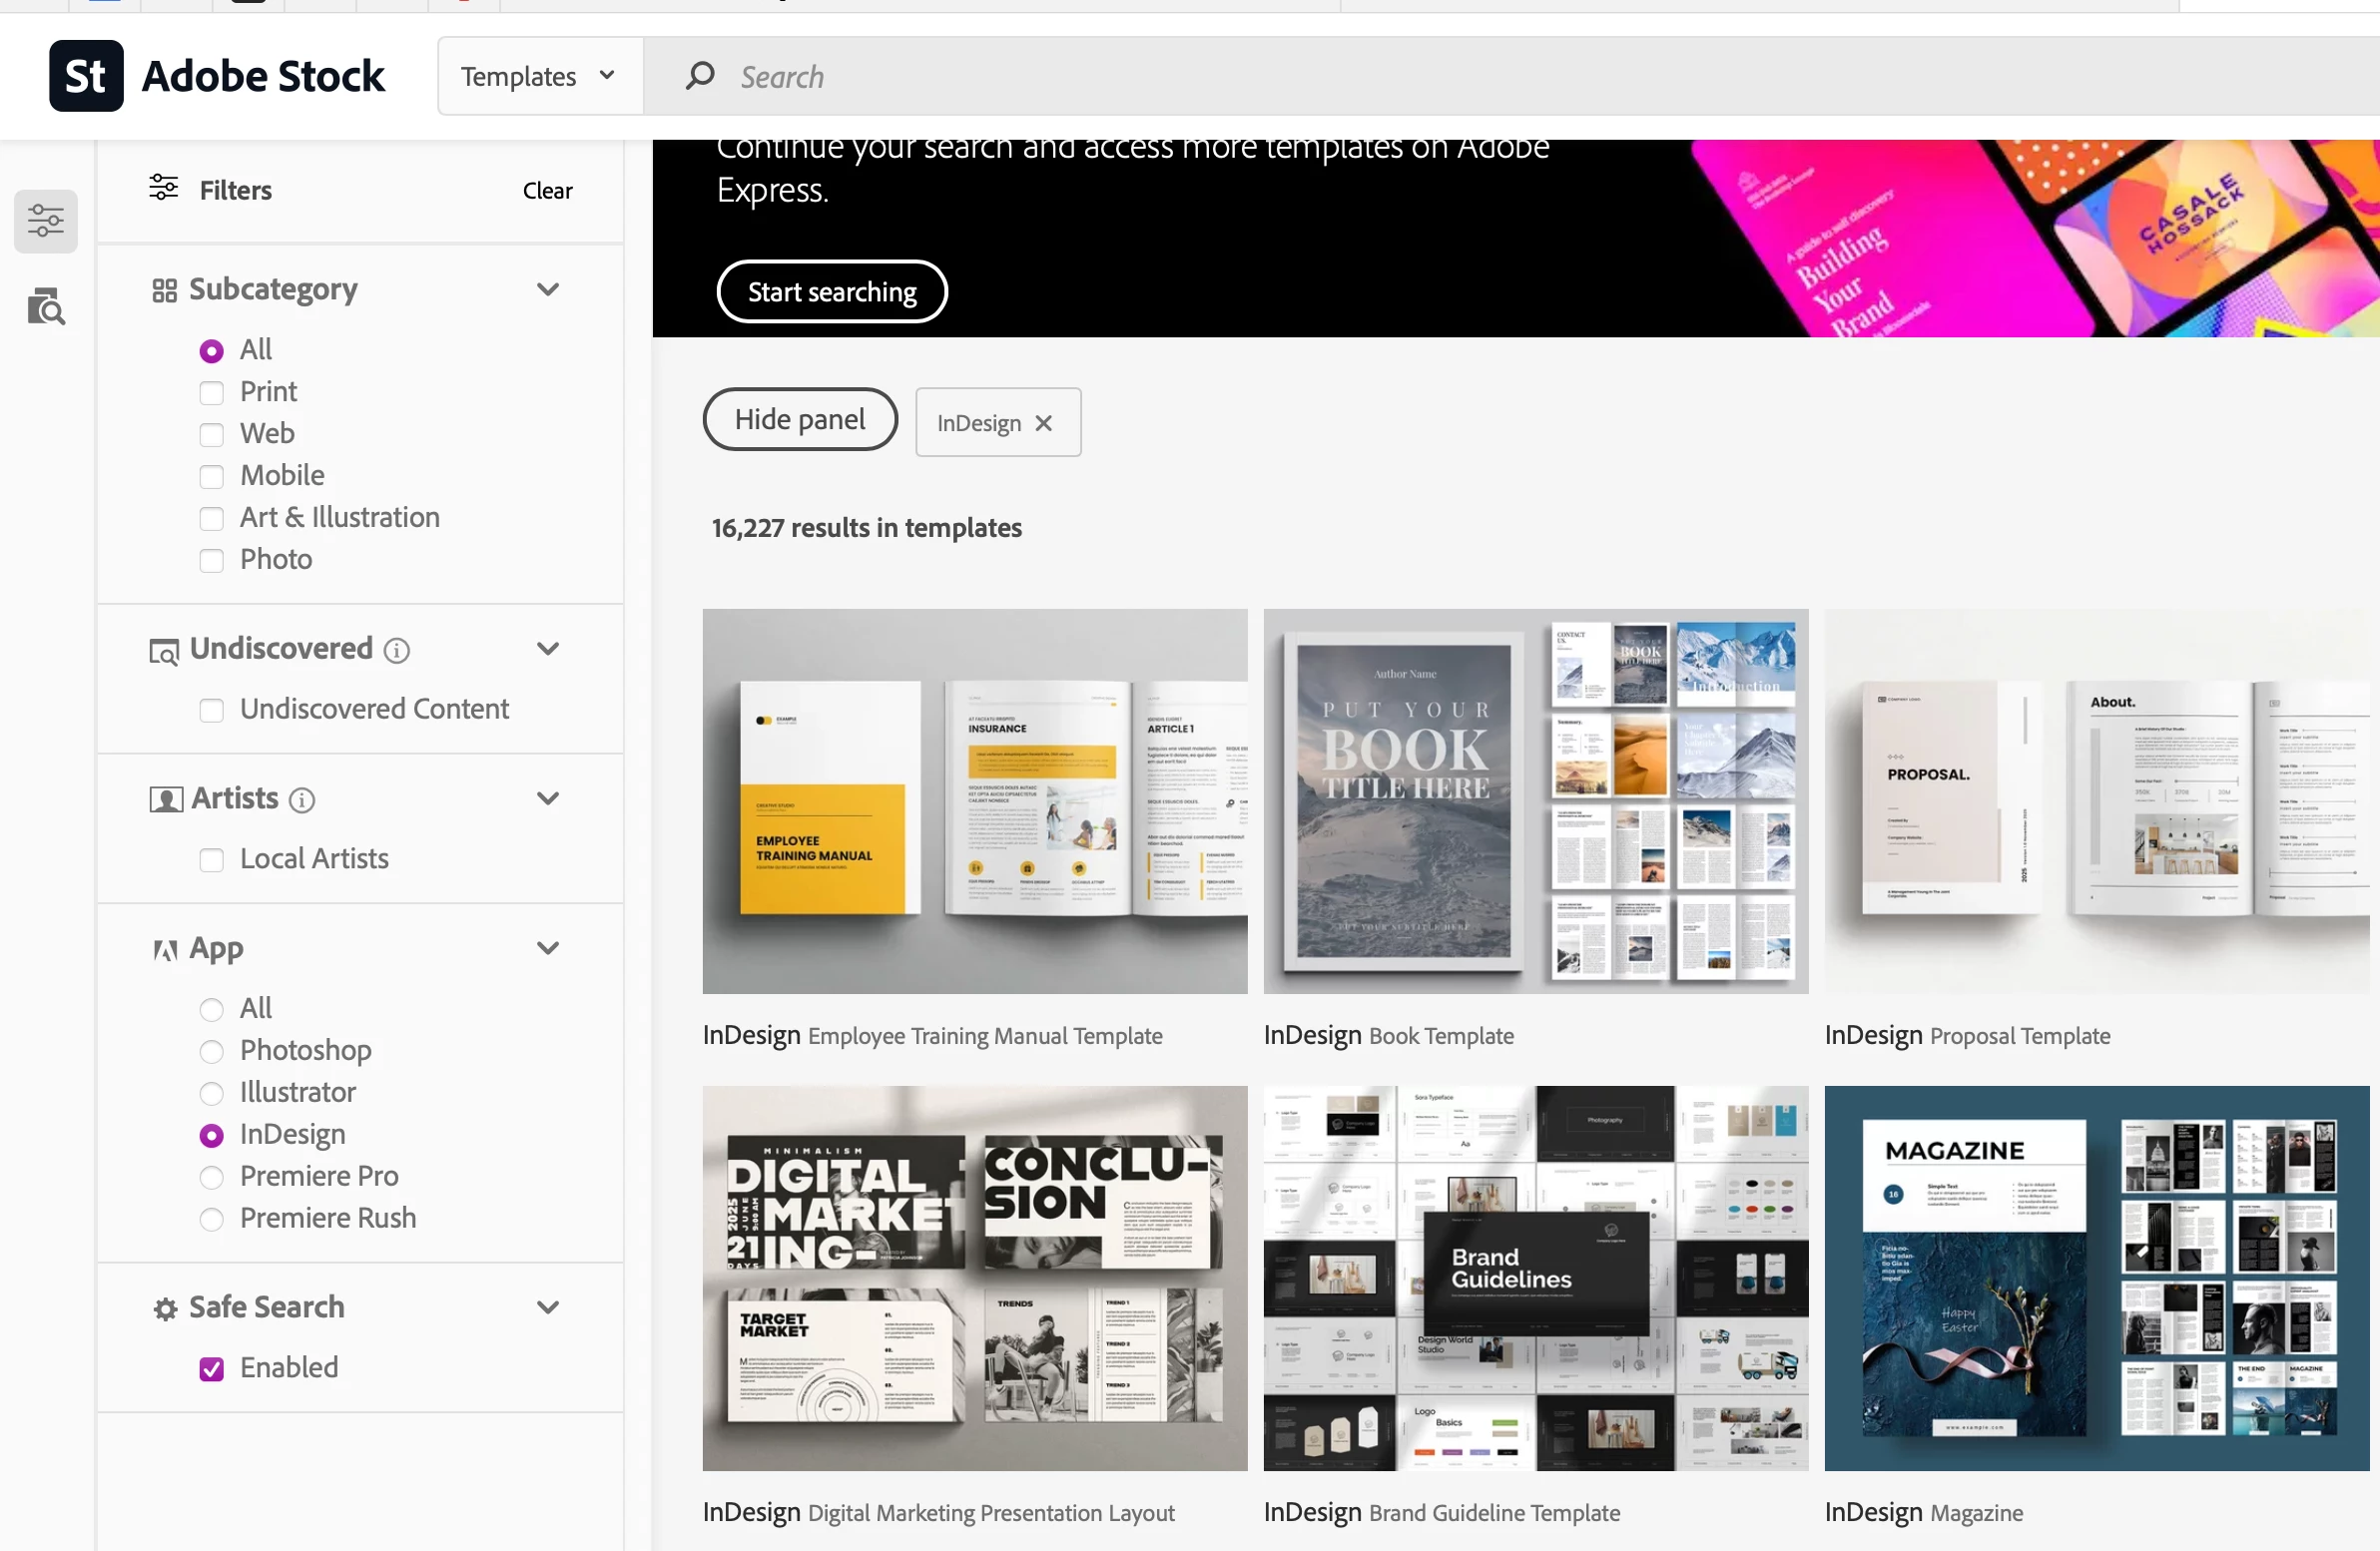The height and width of the screenshot is (1551, 2380).
Task: Click the Undiscovered info icon
Action: point(397,651)
